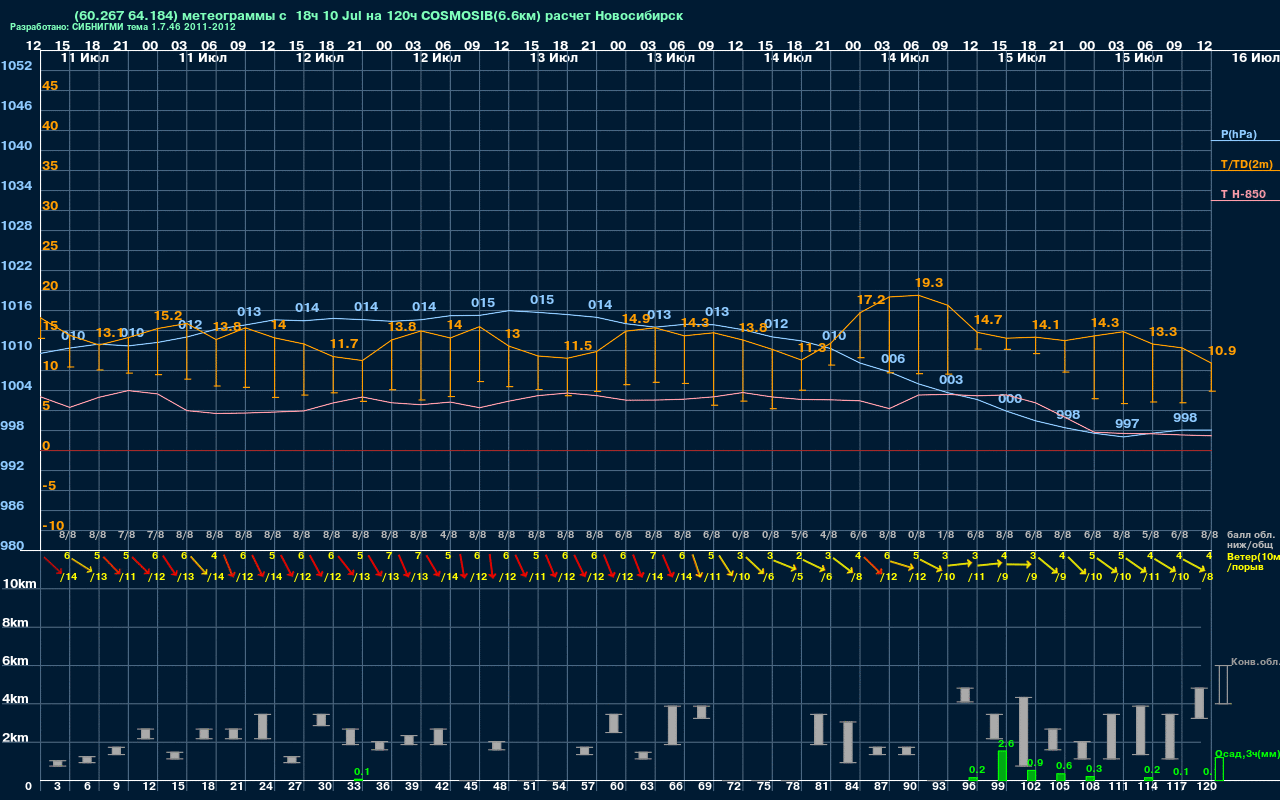Click the developer credit line СИБНИГМИ тема 1.7.46
1280x800 pixels.
[x=123, y=27]
